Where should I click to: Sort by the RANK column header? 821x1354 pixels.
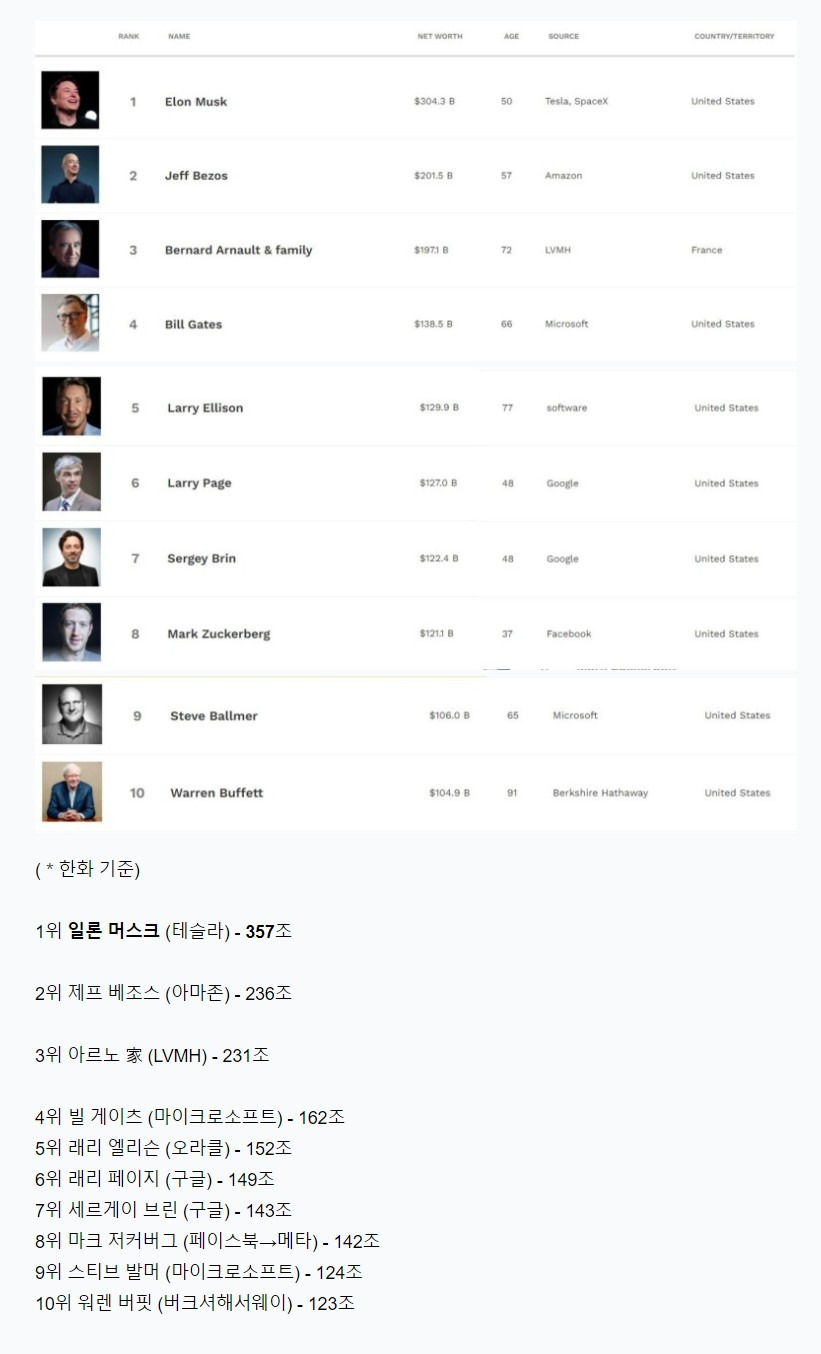129,36
